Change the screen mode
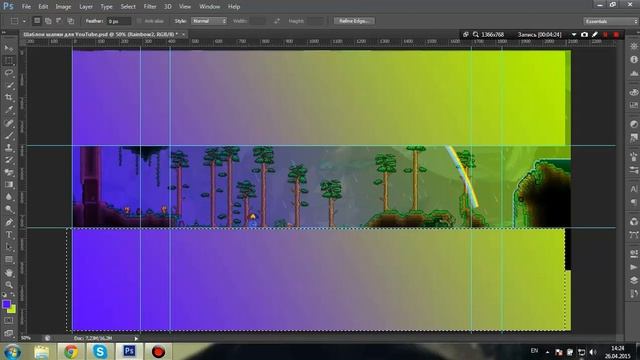This screenshot has height=360, width=640. (9, 333)
